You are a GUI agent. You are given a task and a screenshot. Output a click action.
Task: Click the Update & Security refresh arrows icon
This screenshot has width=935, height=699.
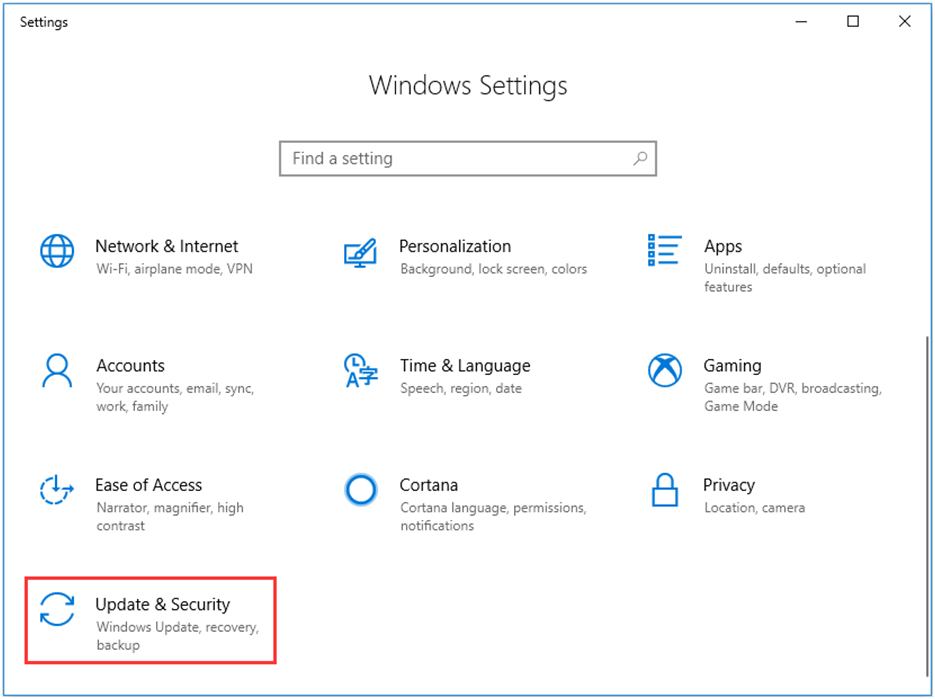click(x=57, y=610)
